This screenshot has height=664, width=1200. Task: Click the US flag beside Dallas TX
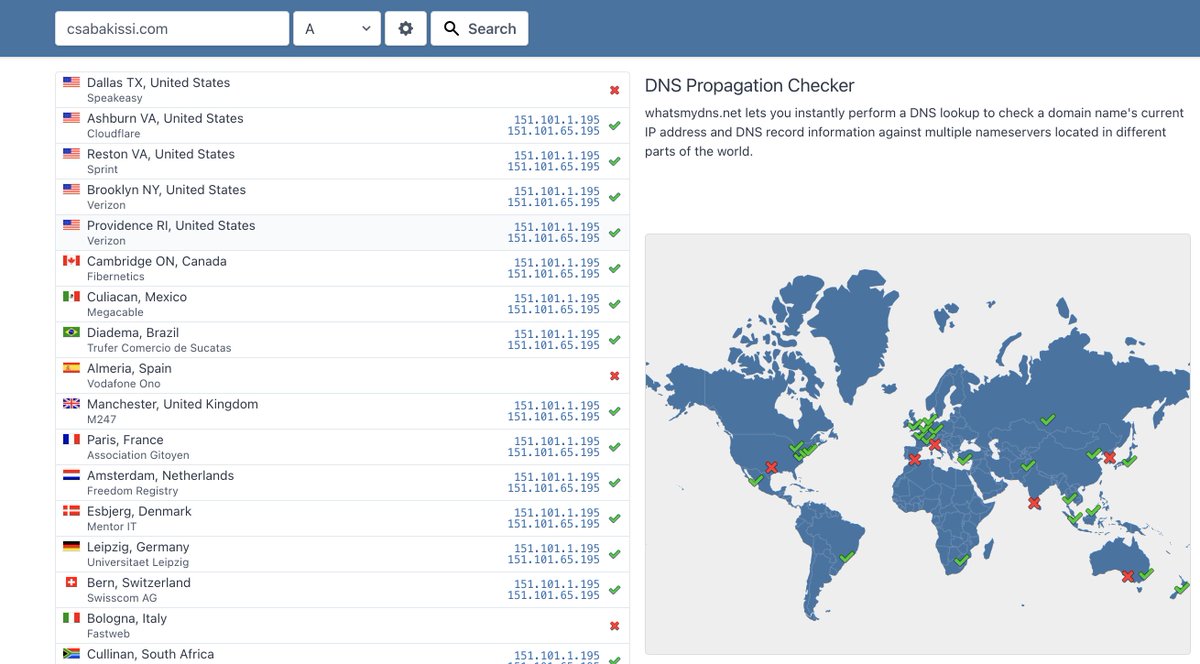(71, 82)
